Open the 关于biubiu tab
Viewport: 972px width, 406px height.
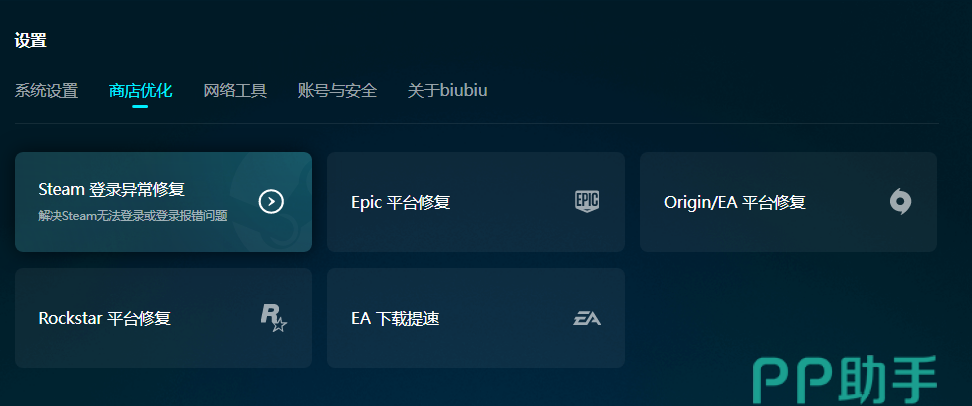[x=447, y=91]
